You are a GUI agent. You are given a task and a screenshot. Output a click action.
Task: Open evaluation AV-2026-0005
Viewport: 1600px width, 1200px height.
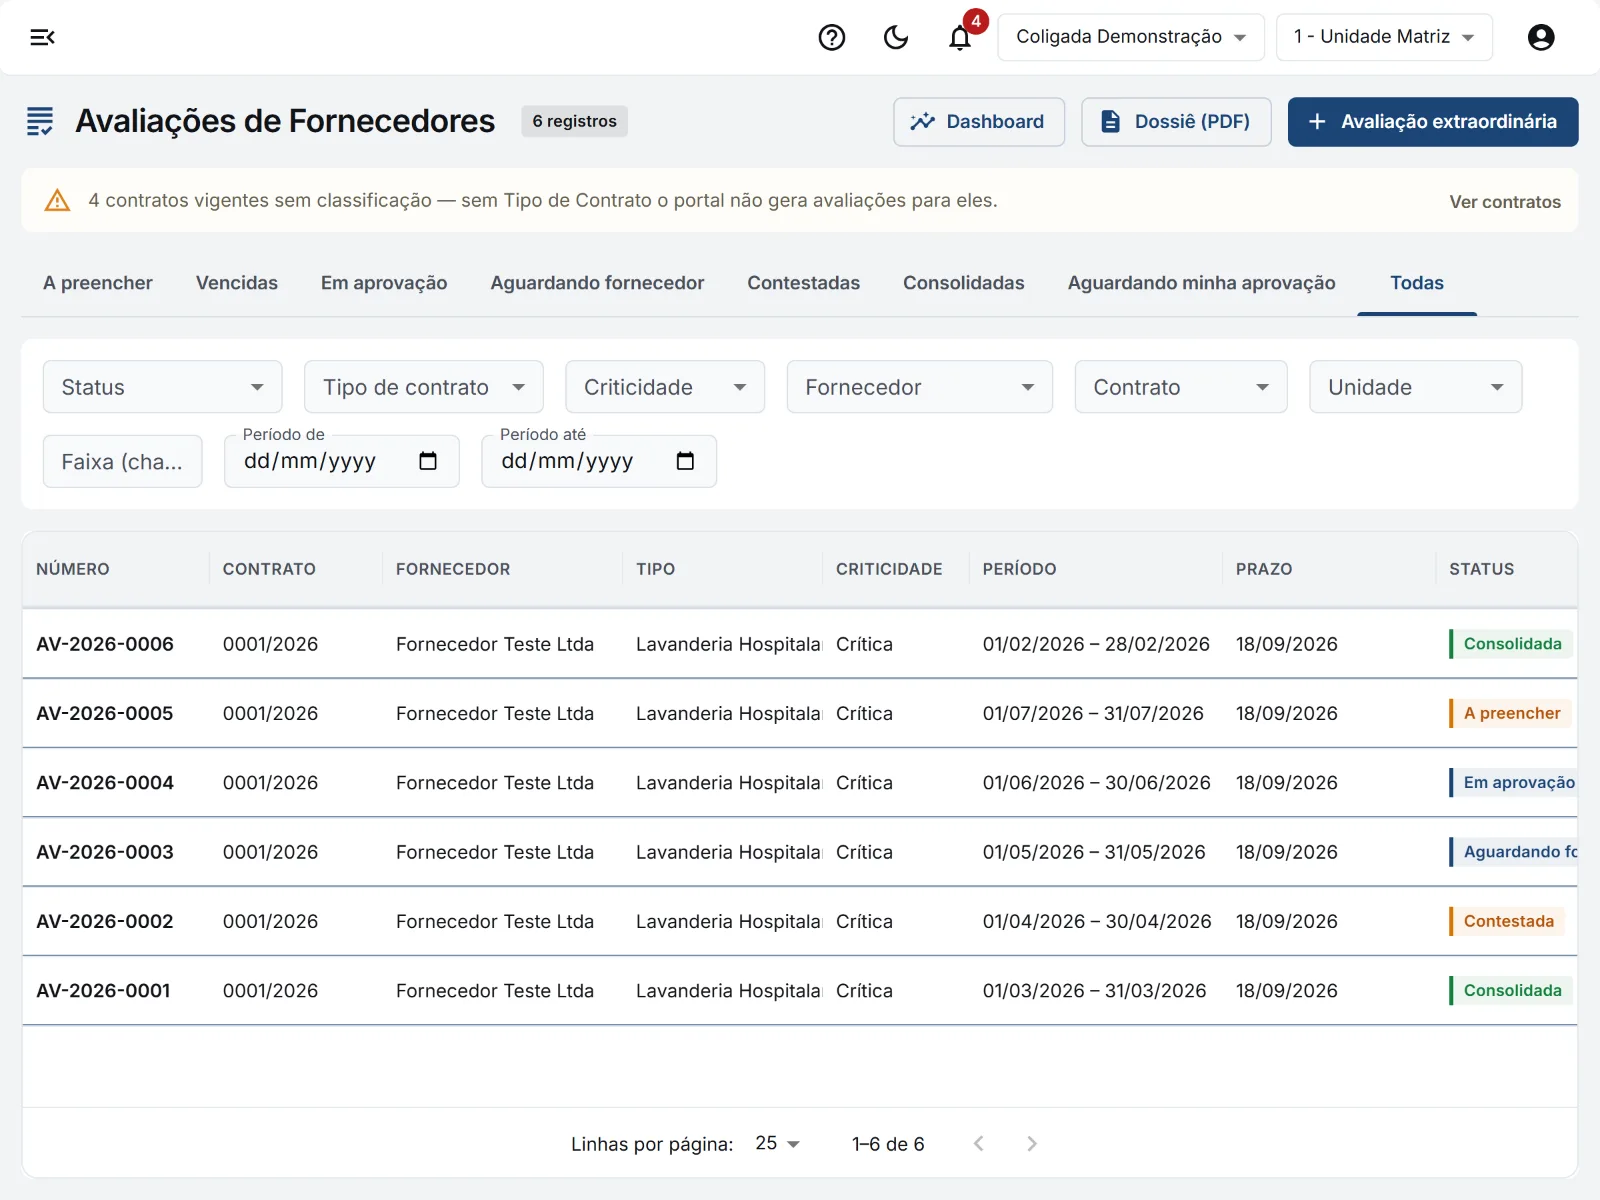[105, 713]
